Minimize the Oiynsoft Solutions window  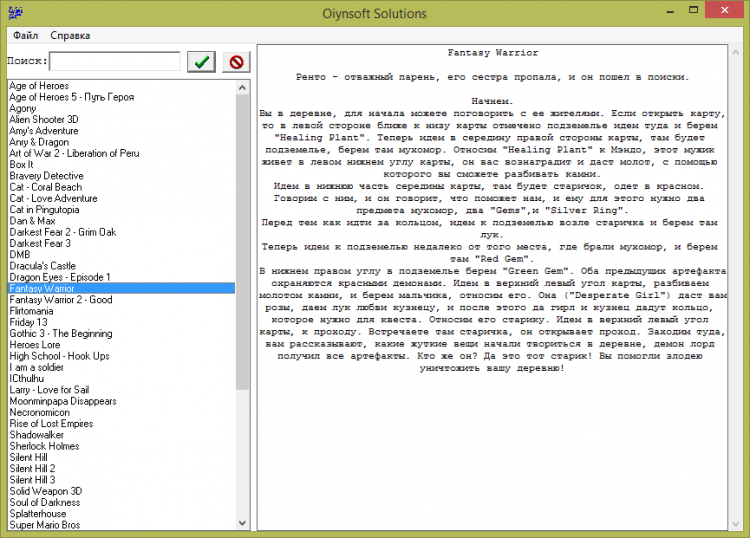coord(671,11)
